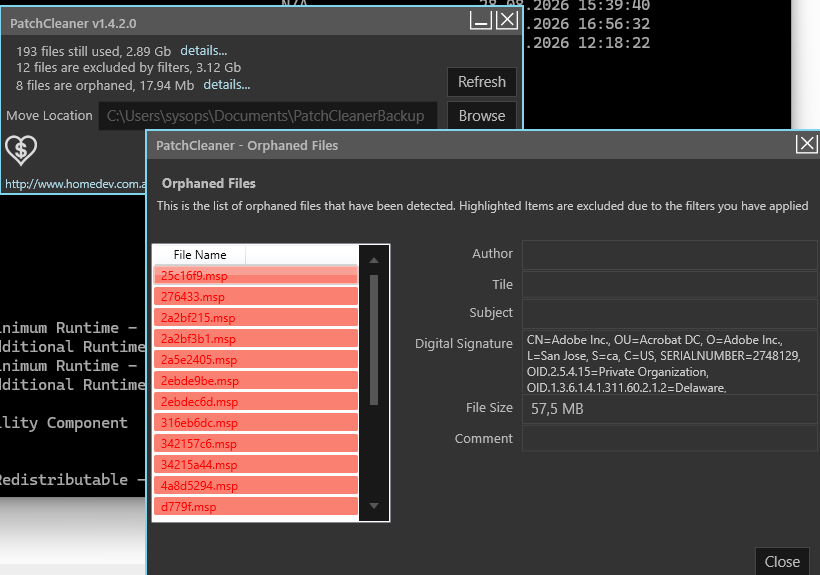Image resolution: width=820 pixels, height=575 pixels.
Task: Click the donate heart dollar icon
Action: point(21,150)
